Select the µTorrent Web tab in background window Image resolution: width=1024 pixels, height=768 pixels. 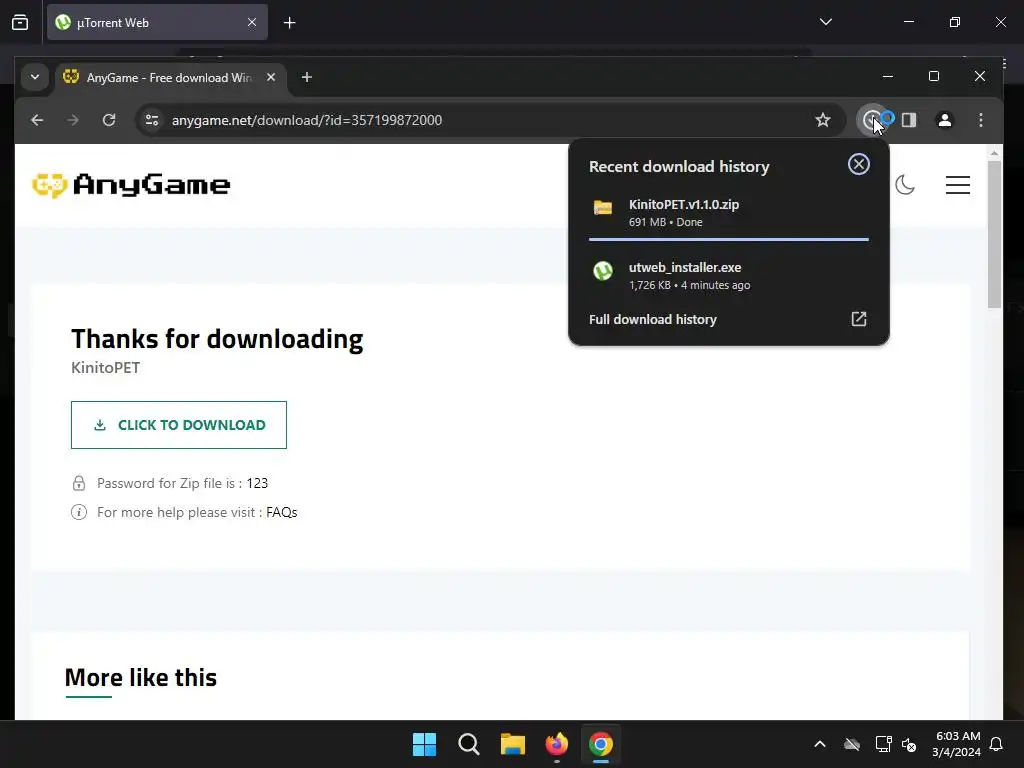pos(157,23)
